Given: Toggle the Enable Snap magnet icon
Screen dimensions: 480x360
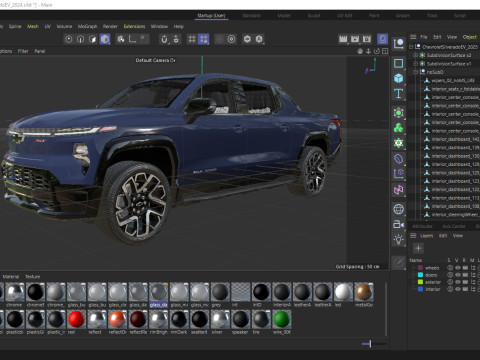Looking at the screenshot, I should (x=164, y=39).
